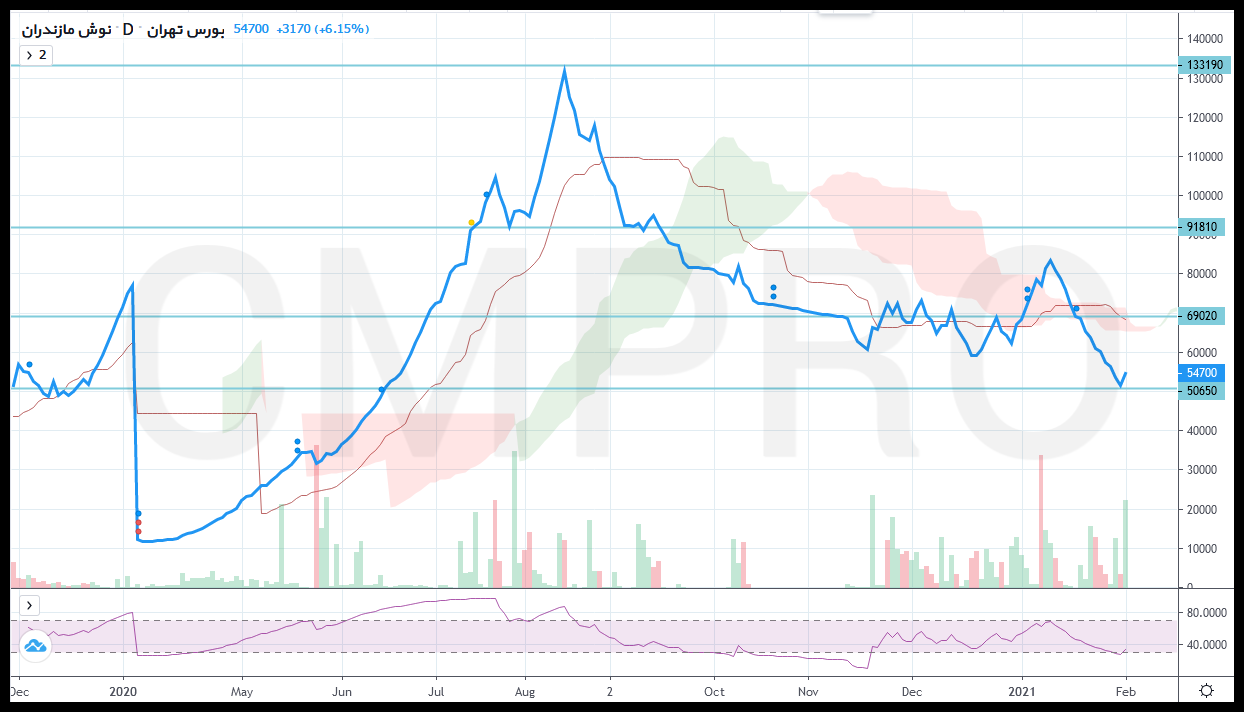Click 120000 on the price scale
Image resolution: width=1244 pixels, height=712 pixels.
coord(1205,117)
